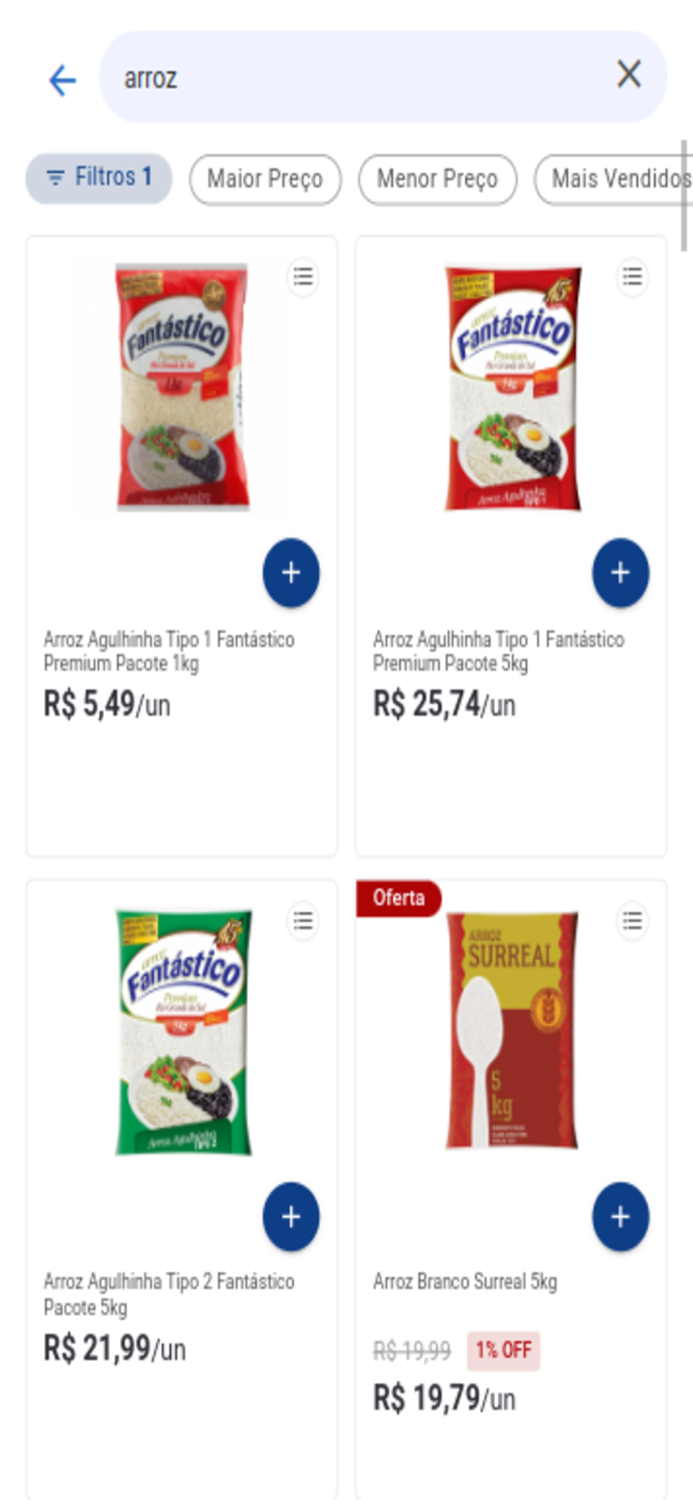Add Arroz Agulhinha Tipo 2 with plus button

pos(290,1216)
